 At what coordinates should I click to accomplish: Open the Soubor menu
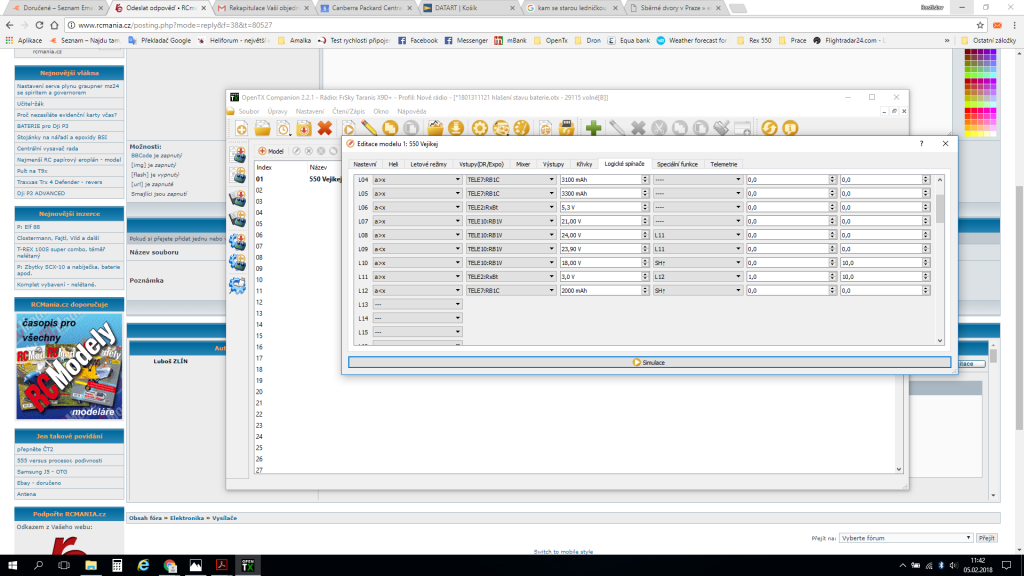click(249, 111)
